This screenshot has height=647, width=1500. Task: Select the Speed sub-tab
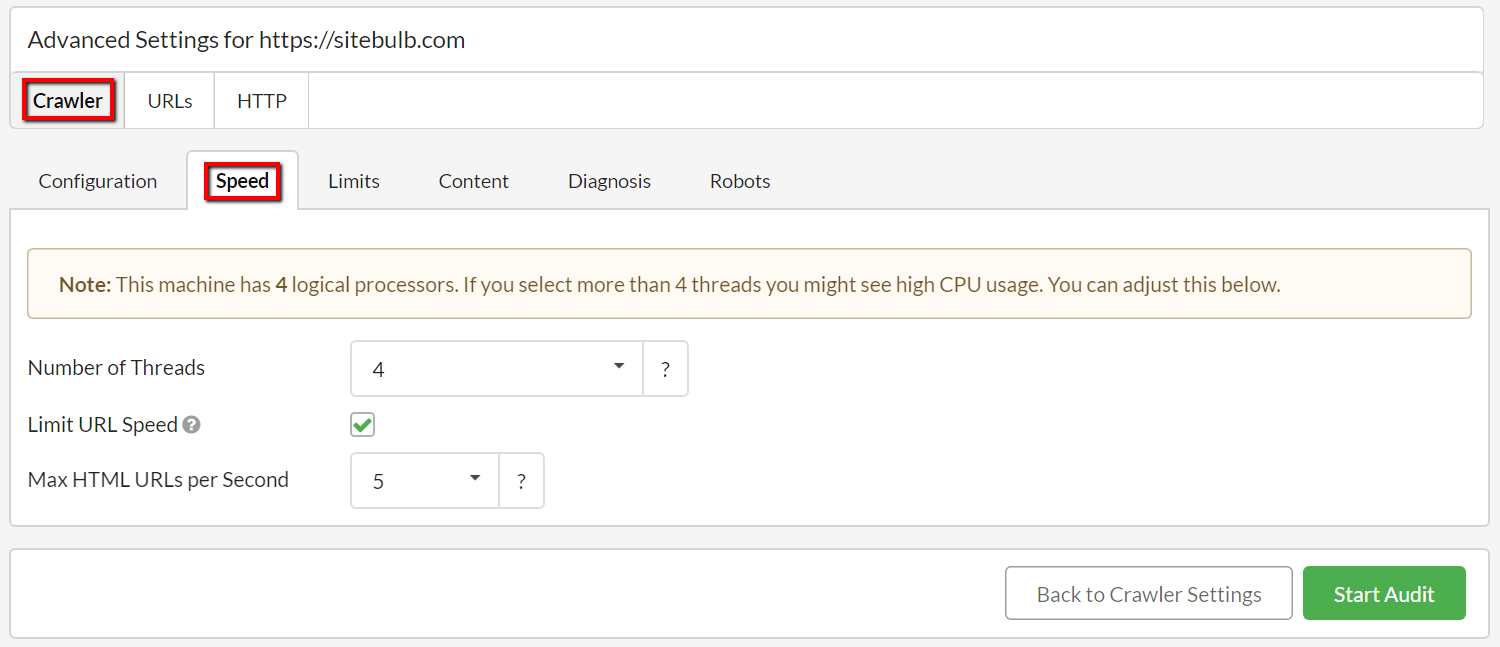(242, 181)
